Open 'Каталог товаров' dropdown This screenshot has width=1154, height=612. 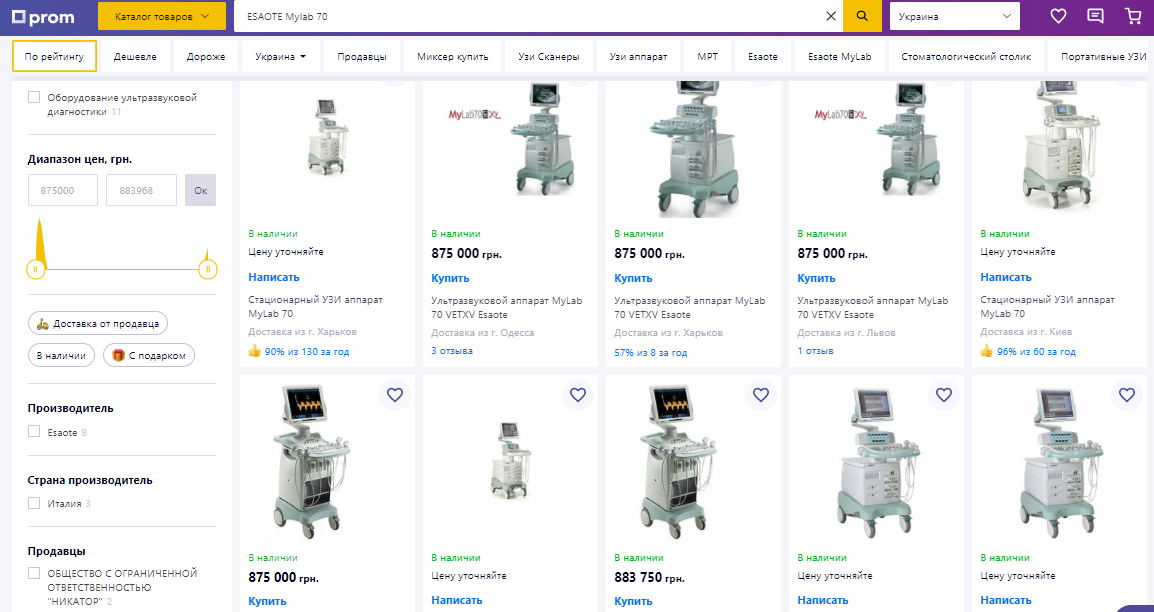(161, 16)
